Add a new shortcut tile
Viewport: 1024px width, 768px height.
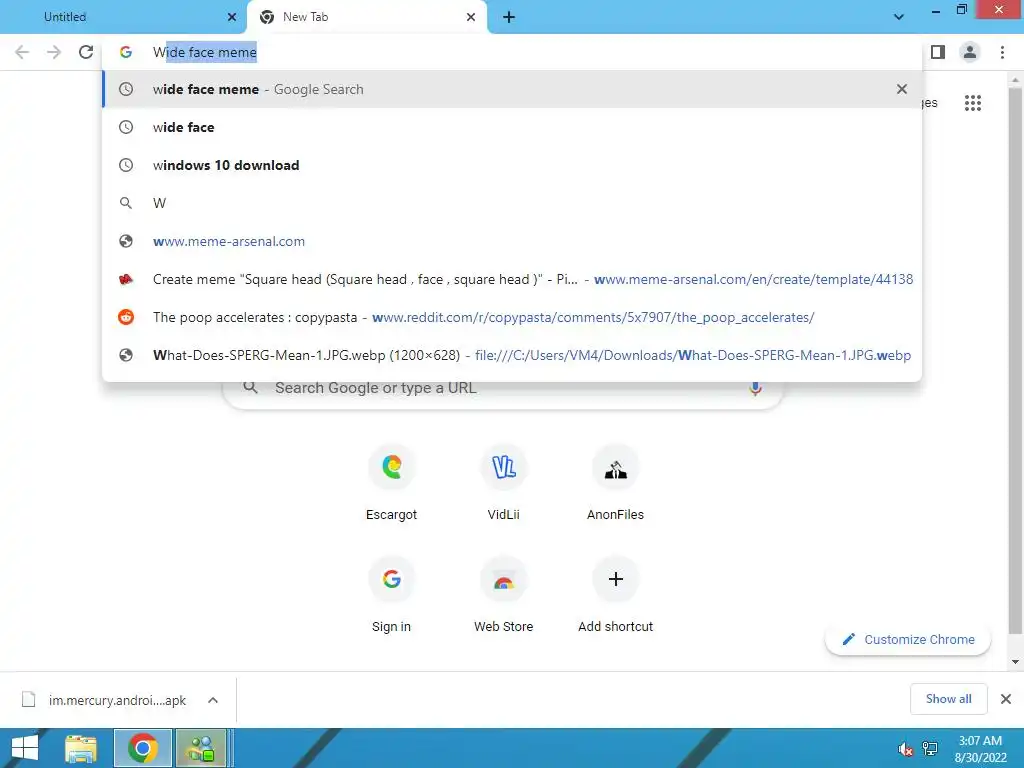click(615, 596)
